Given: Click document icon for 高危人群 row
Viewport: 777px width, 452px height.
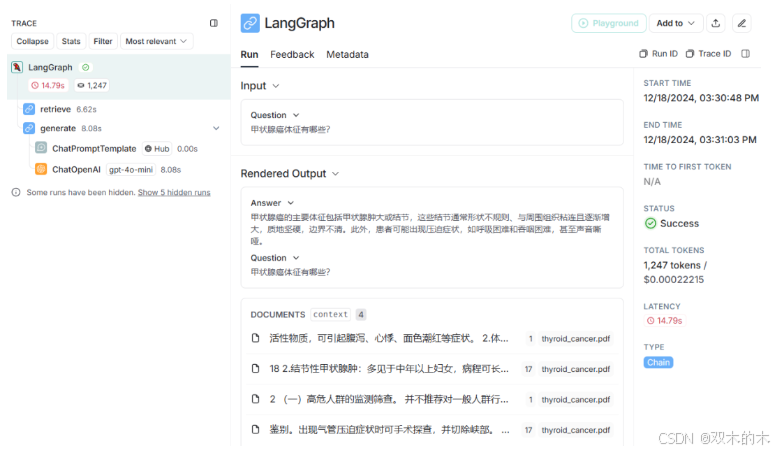Looking at the screenshot, I should click(x=256, y=399).
